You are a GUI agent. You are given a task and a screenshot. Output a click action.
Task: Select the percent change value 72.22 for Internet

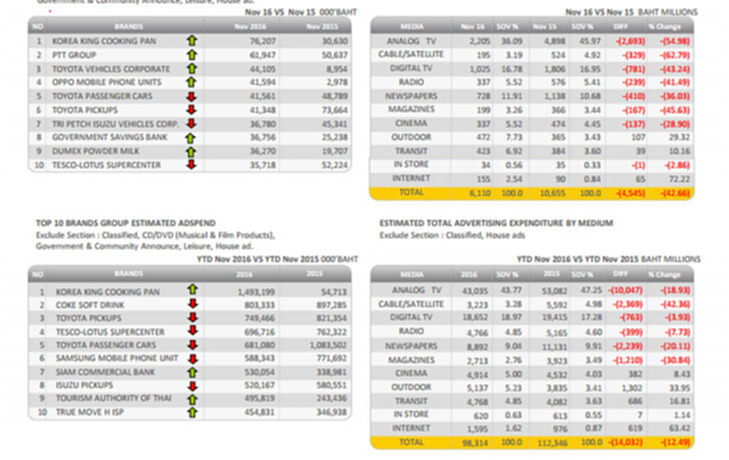pos(679,179)
